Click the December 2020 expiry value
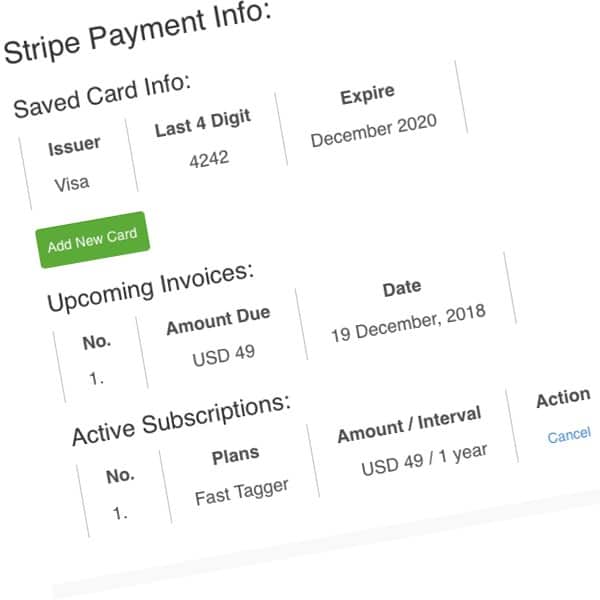 coord(374,130)
